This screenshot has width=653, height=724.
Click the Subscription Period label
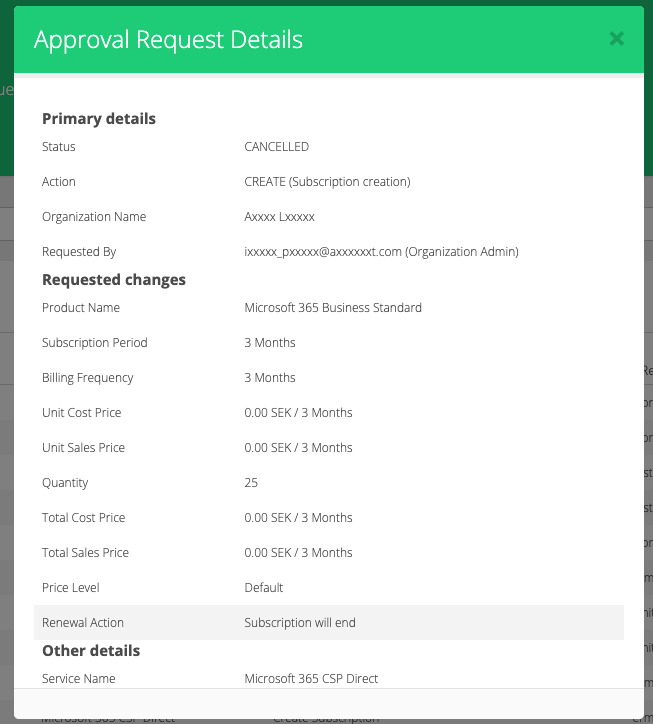95,343
